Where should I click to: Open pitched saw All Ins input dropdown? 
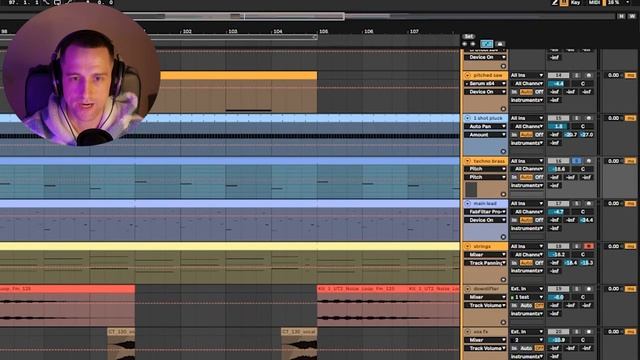527,76
